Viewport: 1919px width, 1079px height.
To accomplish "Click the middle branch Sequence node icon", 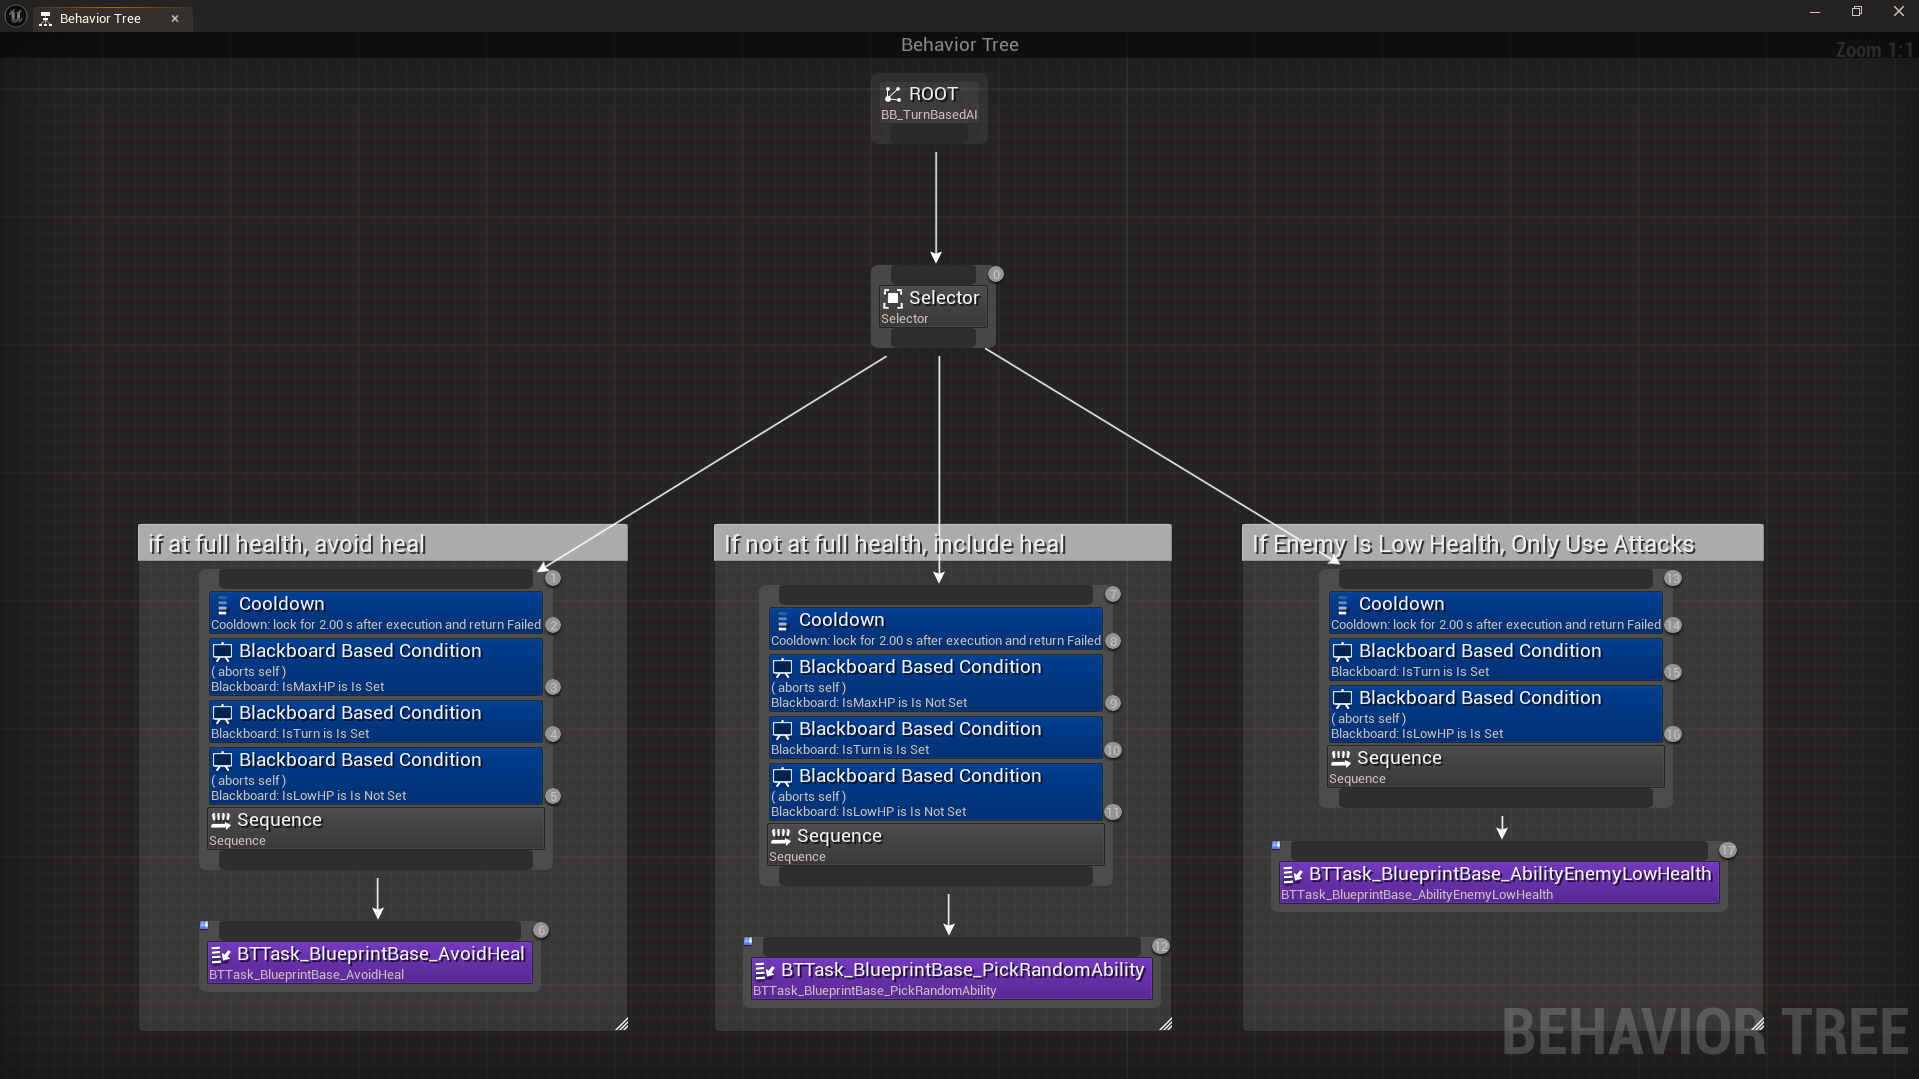I will tap(781, 837).
